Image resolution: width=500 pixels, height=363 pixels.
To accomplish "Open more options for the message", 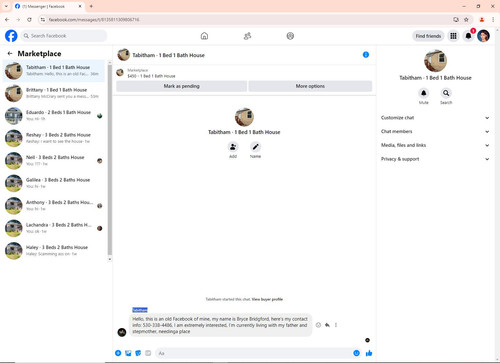I will 336,325.
